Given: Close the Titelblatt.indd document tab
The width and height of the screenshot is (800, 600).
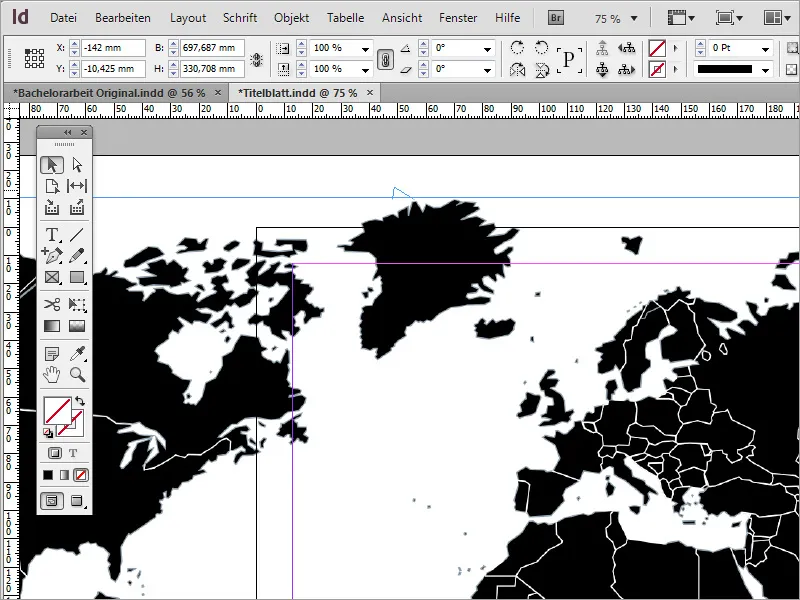Looking at the screenshot, I should click(x=370, y=92).
